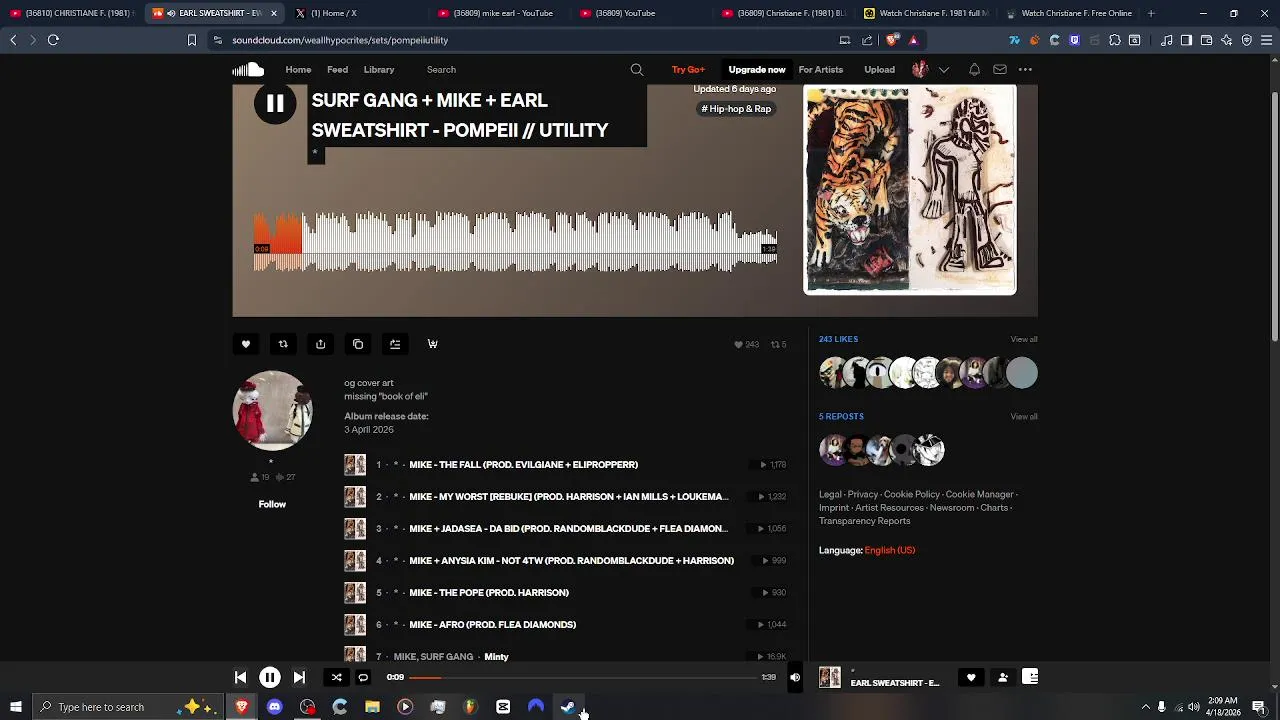Seek within the large track waveform
The height and width of the screenshot is (720, 1280).
(515, 241)
